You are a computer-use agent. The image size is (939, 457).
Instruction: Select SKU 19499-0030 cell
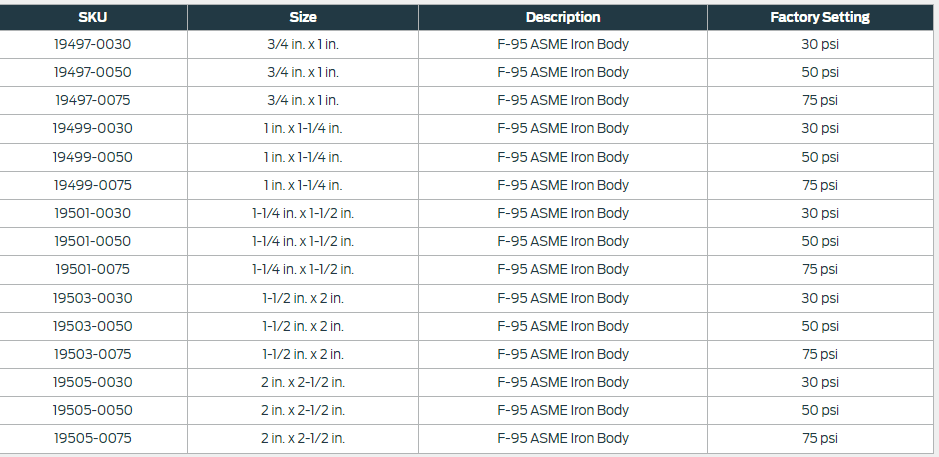click(93, 129)
